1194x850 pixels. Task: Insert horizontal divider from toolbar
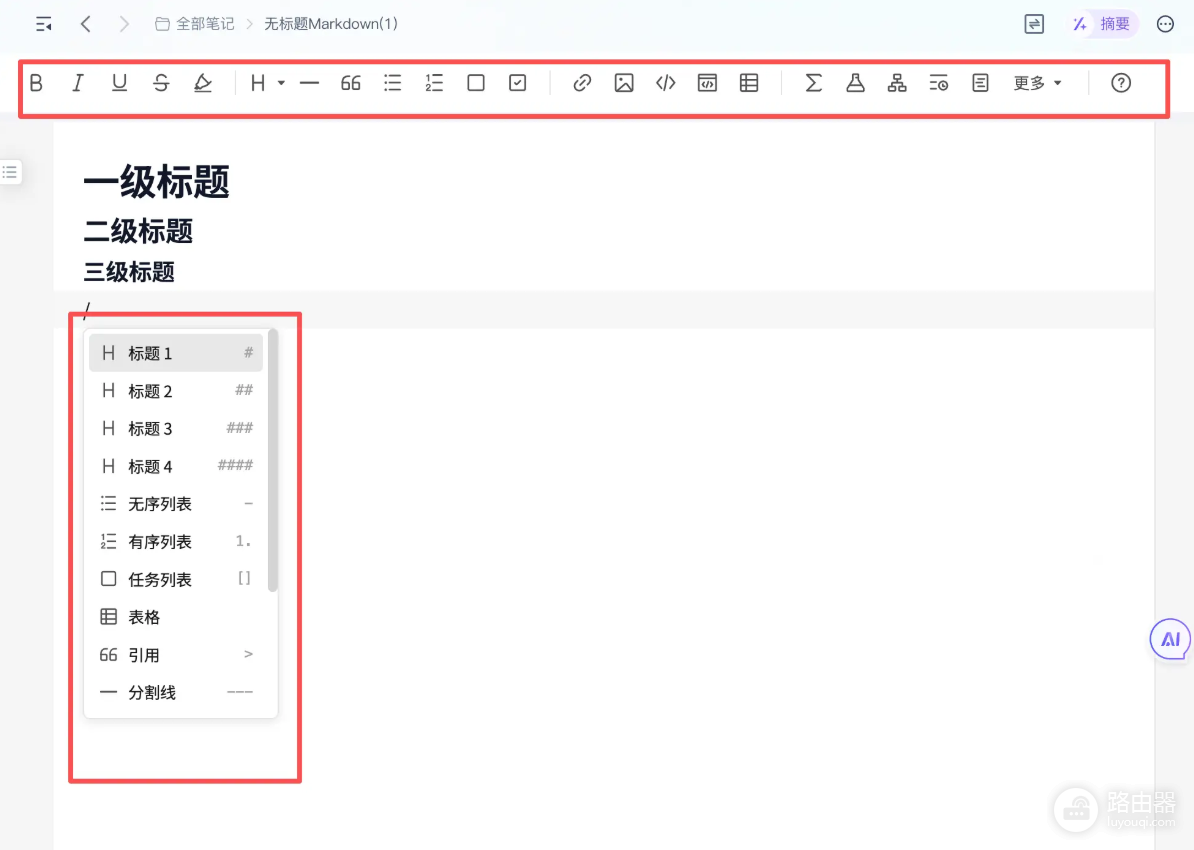click(x=309, y=83)
